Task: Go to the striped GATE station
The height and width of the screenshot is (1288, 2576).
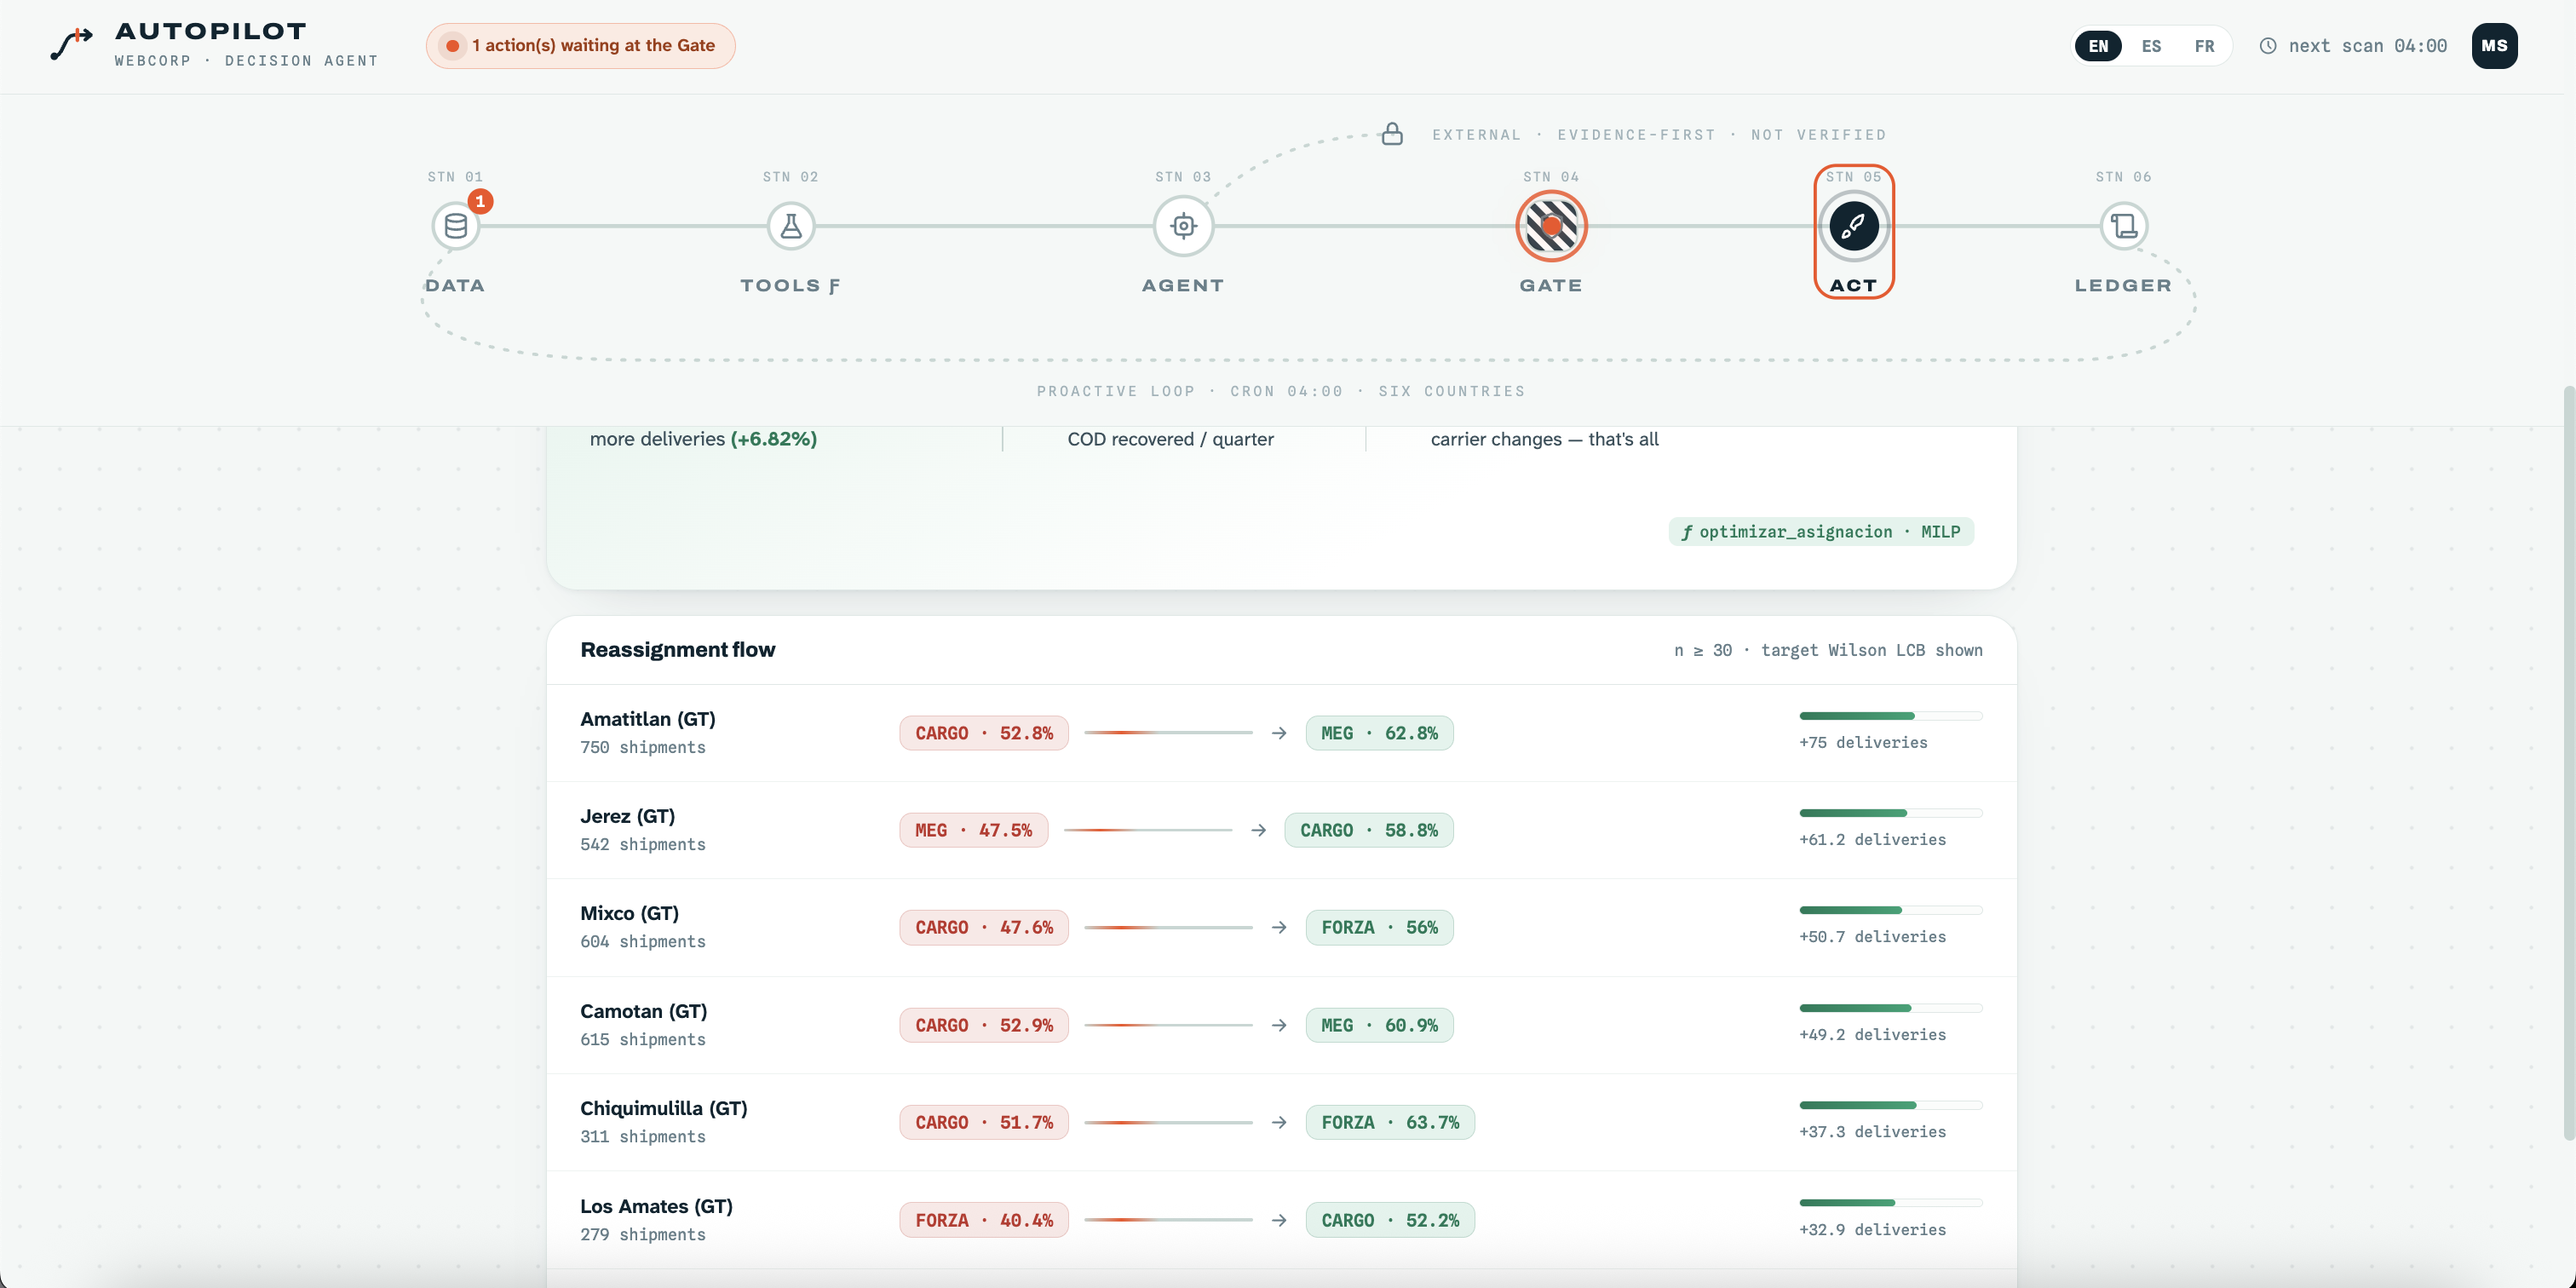Action: click(1551, 226)
